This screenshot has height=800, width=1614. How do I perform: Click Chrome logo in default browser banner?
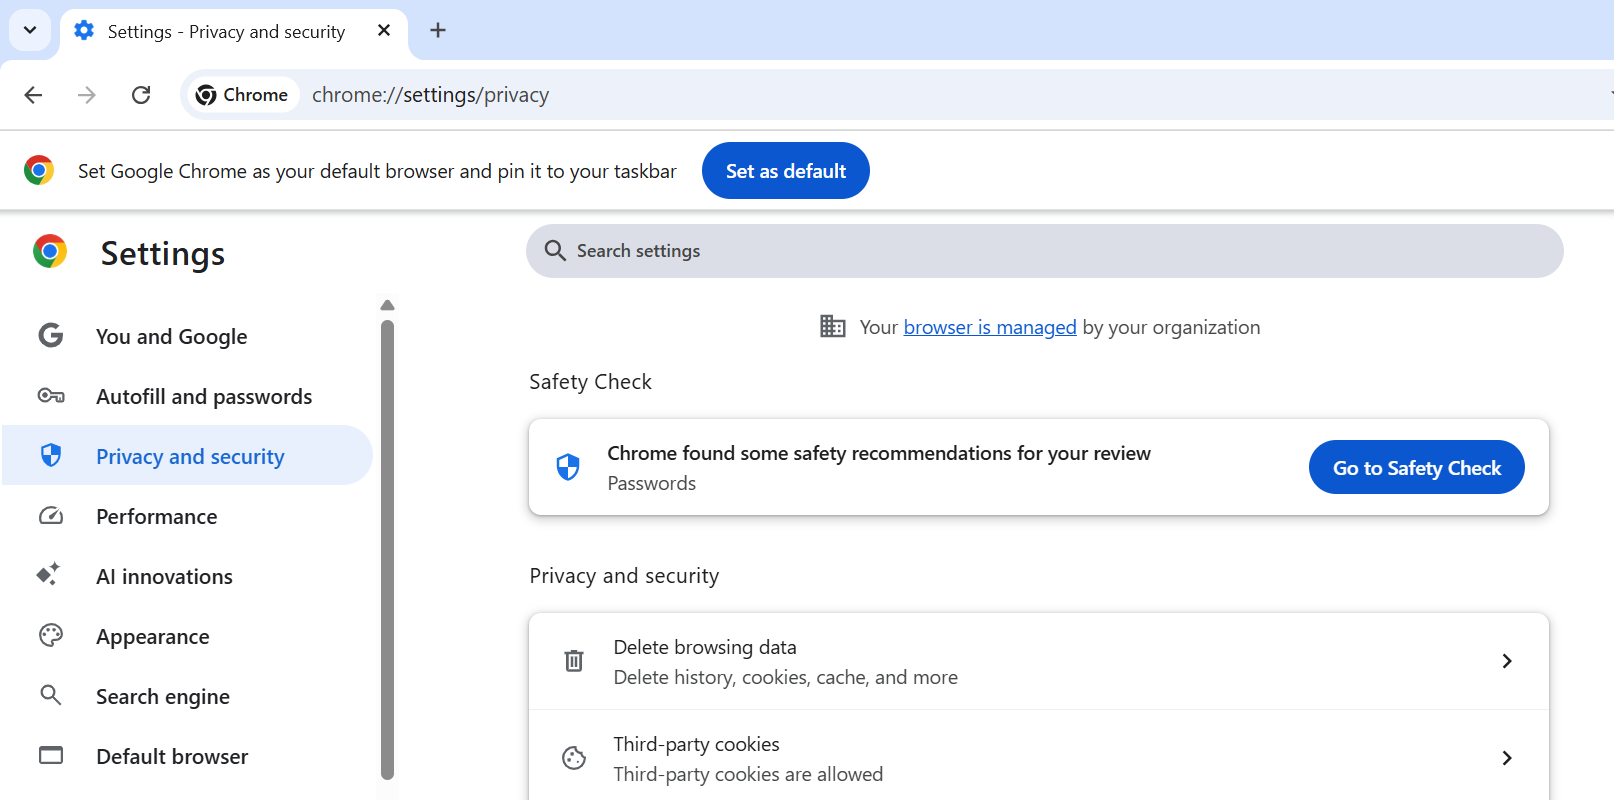39,171
